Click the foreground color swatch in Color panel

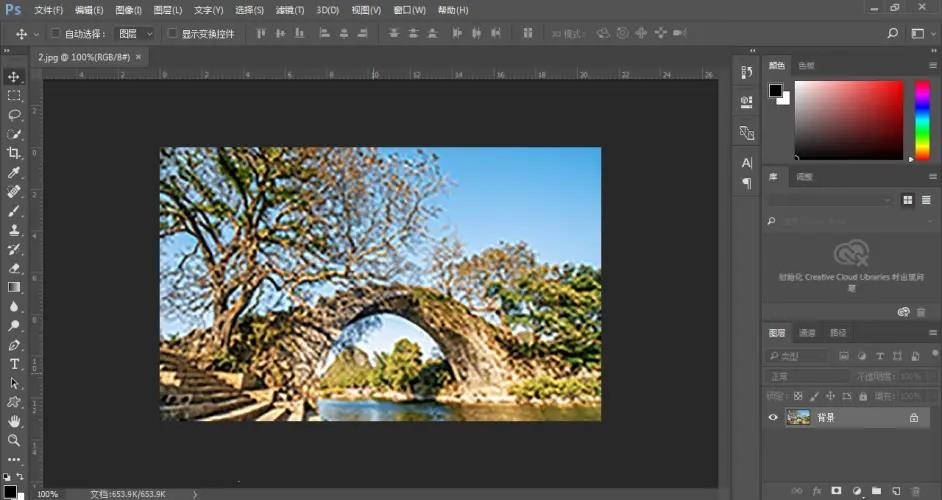(775, 91)
